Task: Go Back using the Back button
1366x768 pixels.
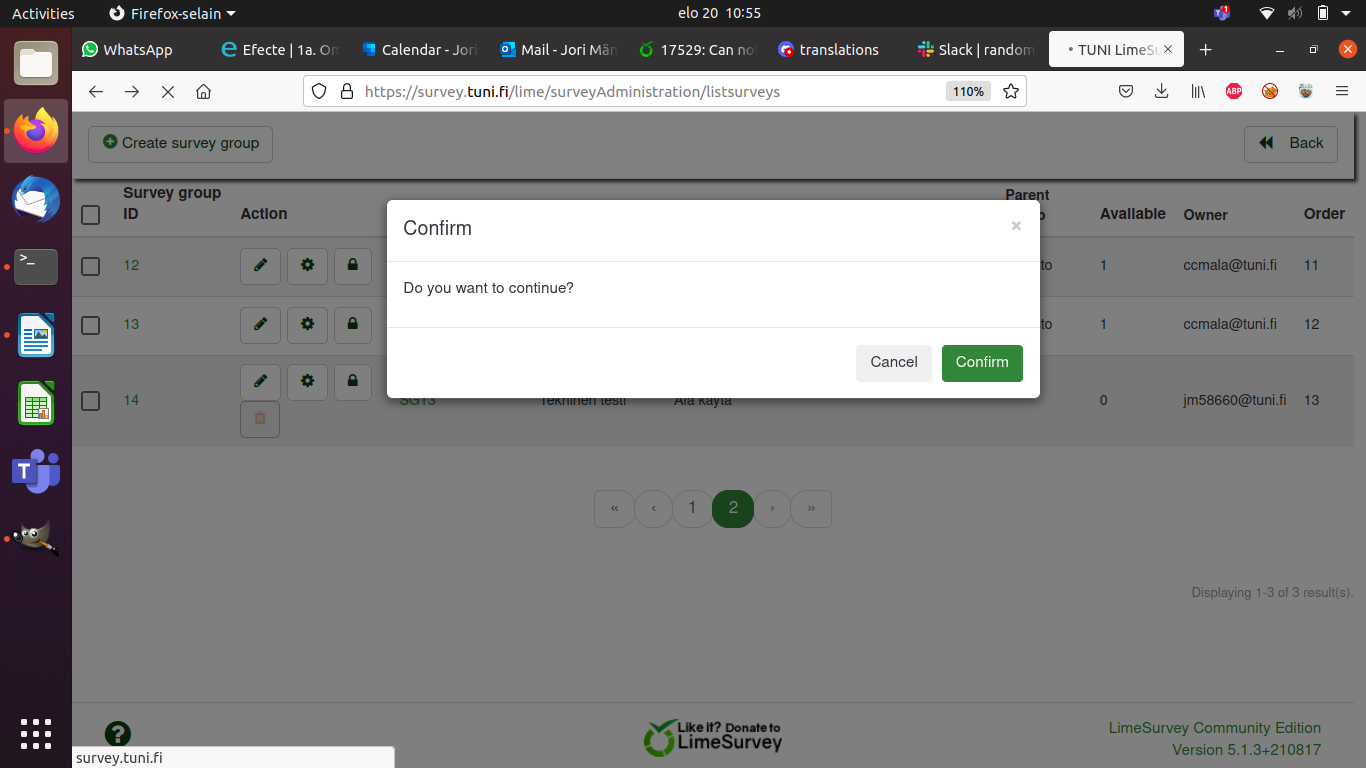Action: click(x=1291, y=143)
